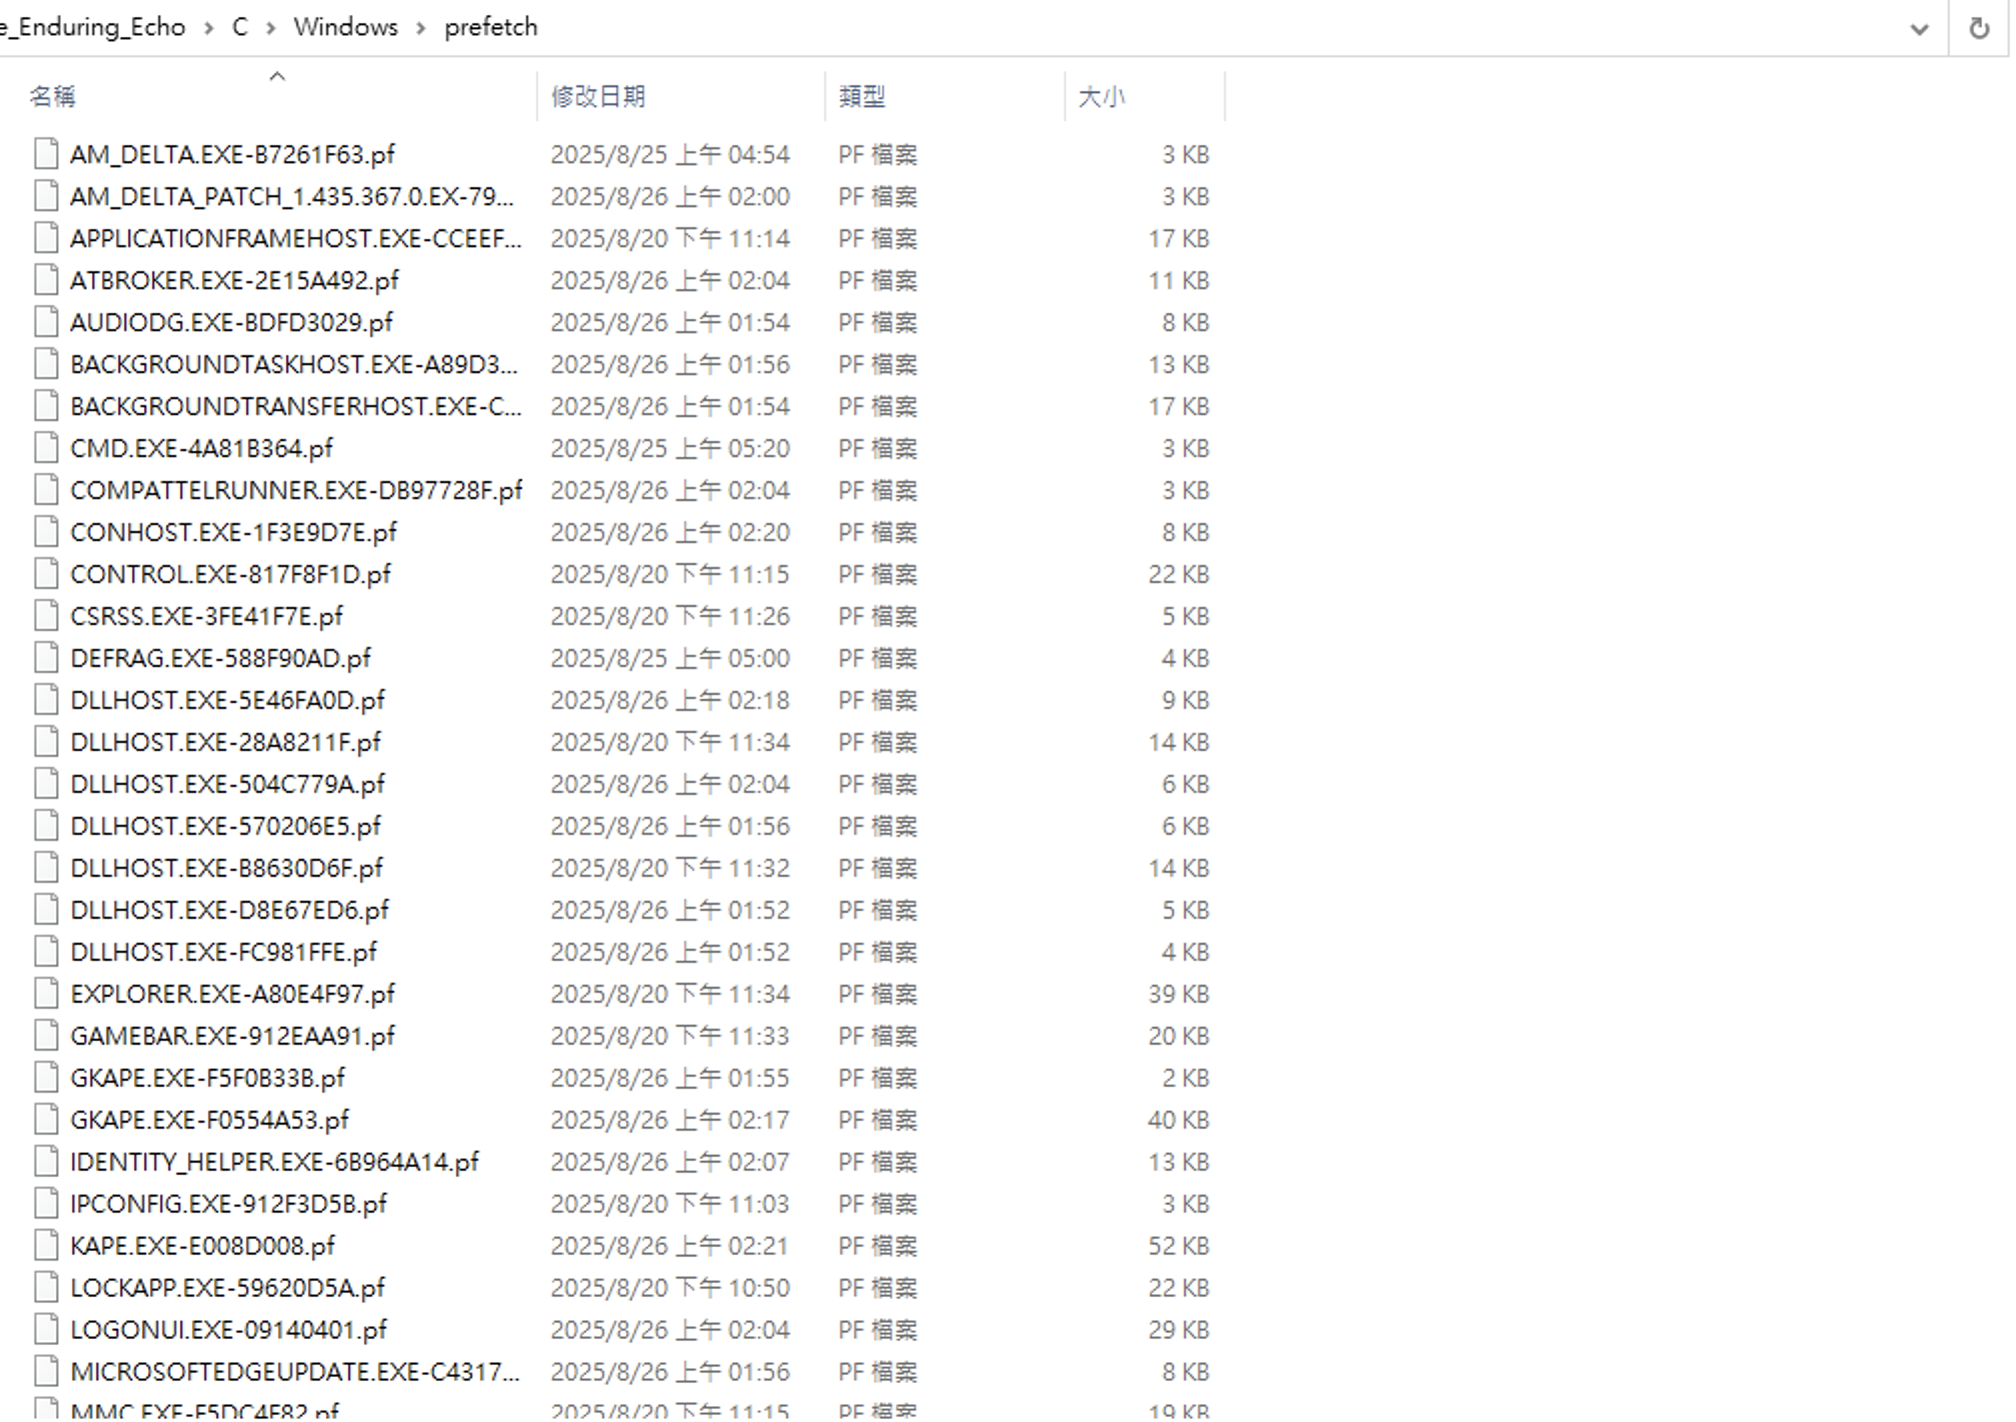Expand chevron after Windows in breadcrumb

421,28
